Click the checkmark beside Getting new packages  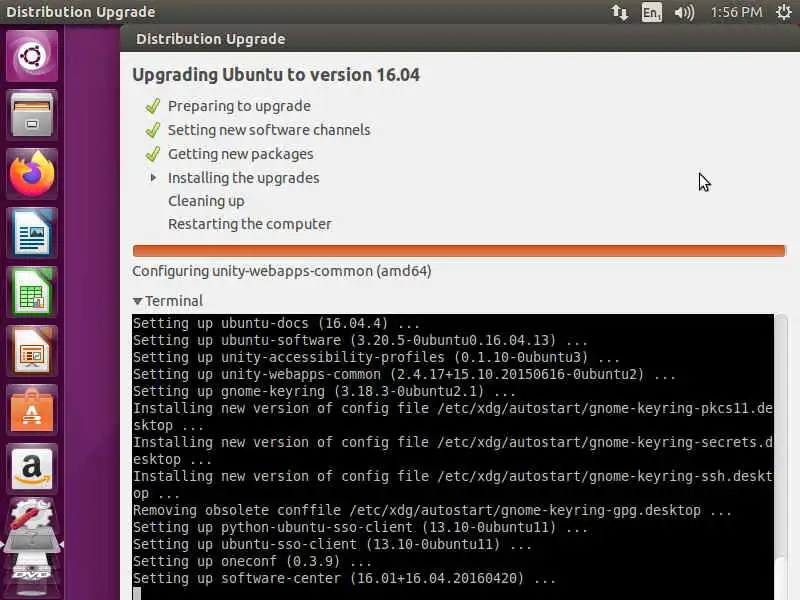pyautogui.click(x=153, y=154)
